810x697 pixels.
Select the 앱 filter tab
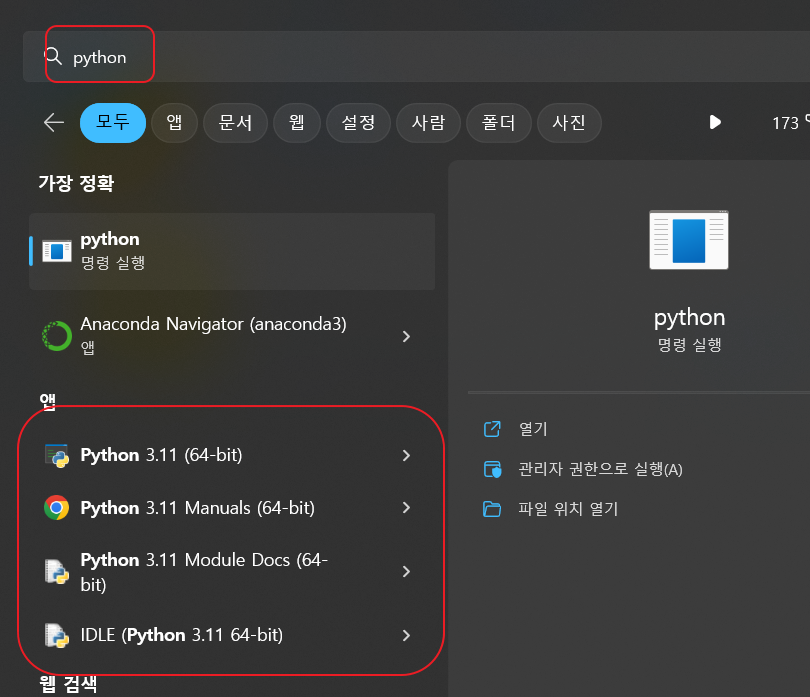click(x=174, y=122)
